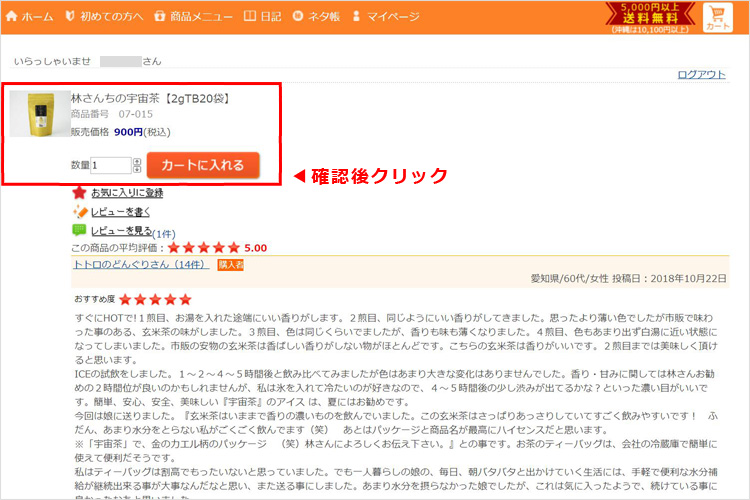The width and height of the screenshot is (750, 500).
Task: Click the home icon in navigation bar
Action: point(11,17)
